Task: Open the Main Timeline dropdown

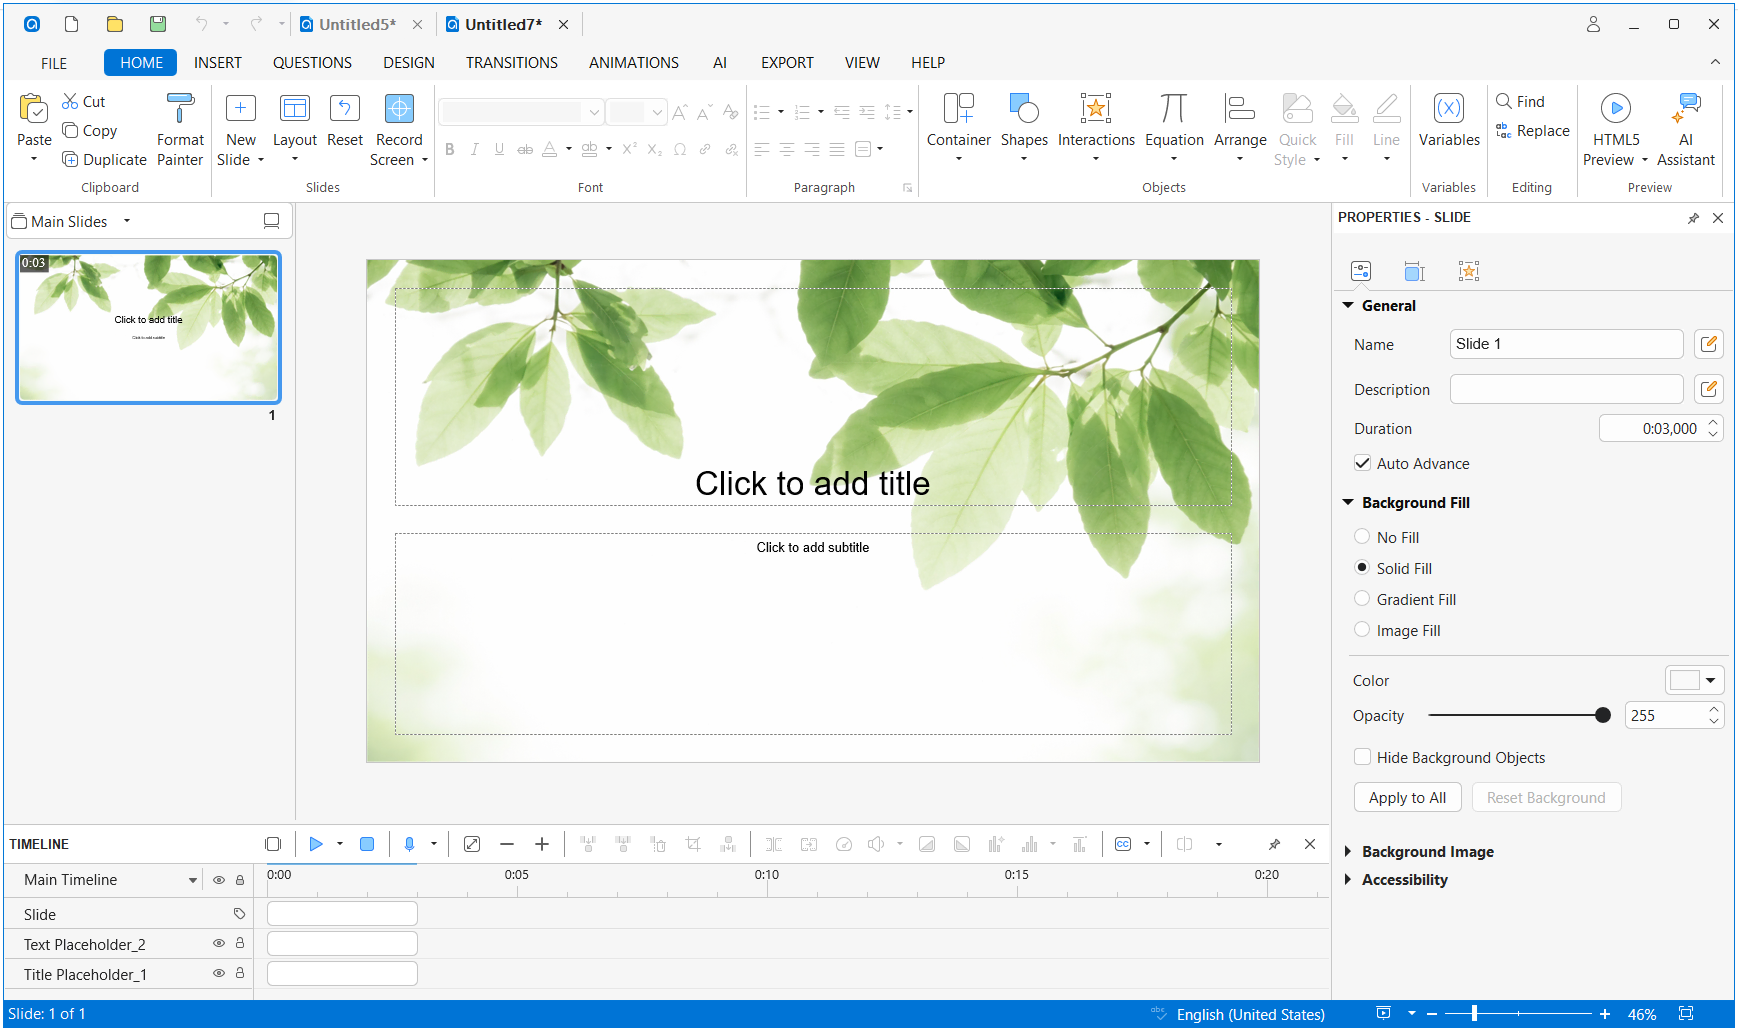Action: point(193,880)
